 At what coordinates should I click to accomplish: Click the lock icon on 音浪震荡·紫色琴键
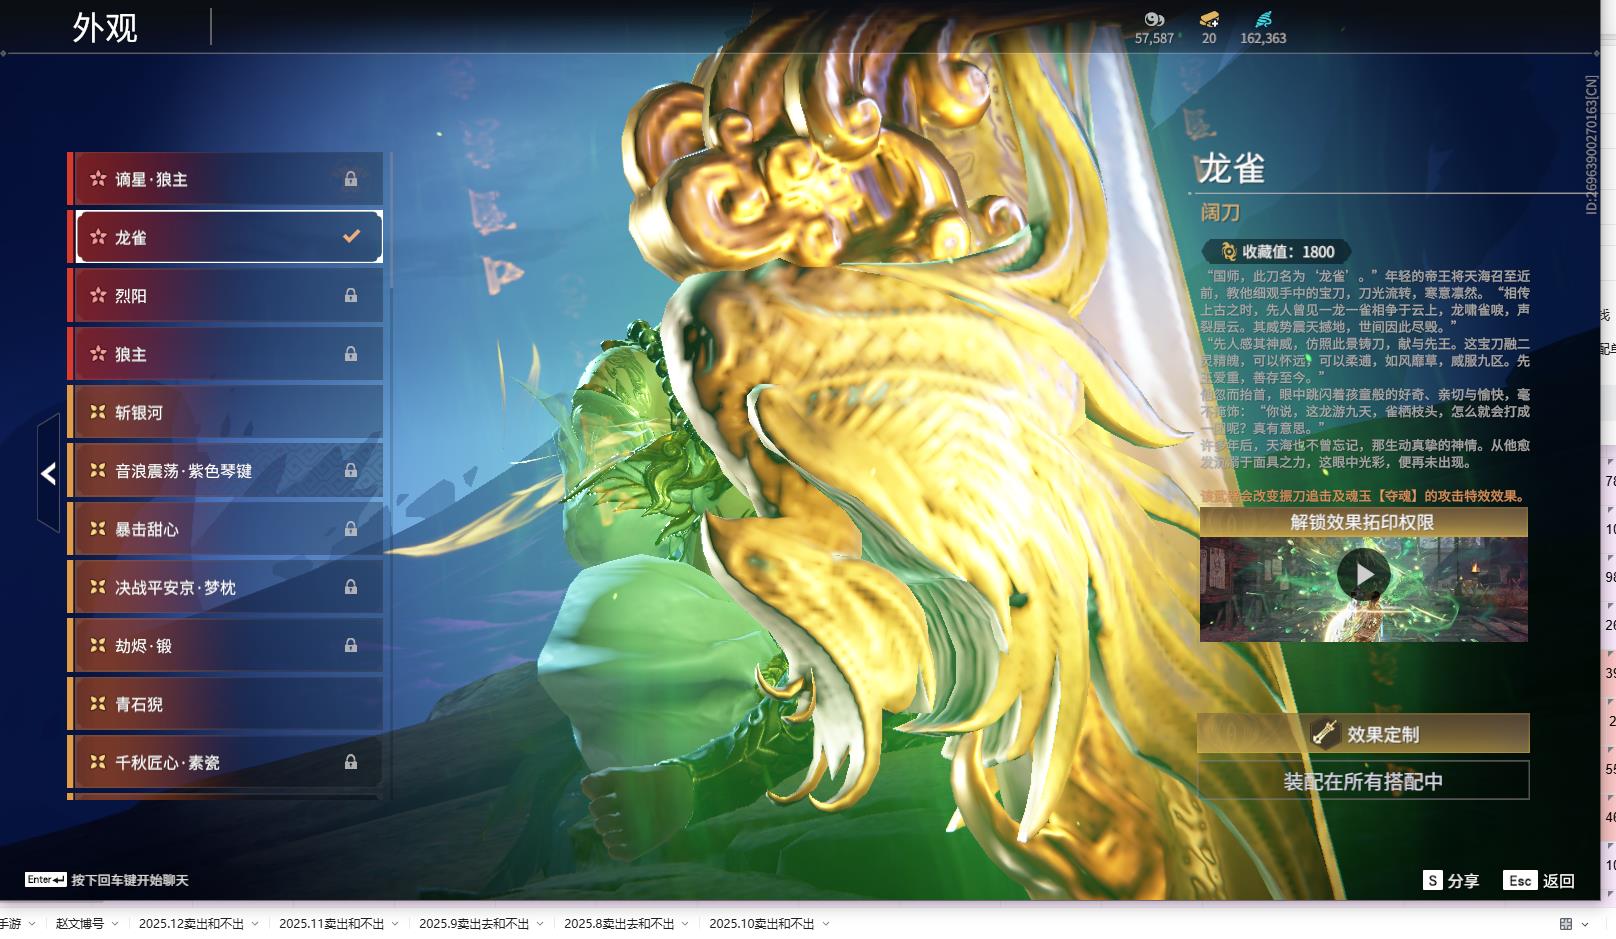pyautogui.click(x=351, y=470)
